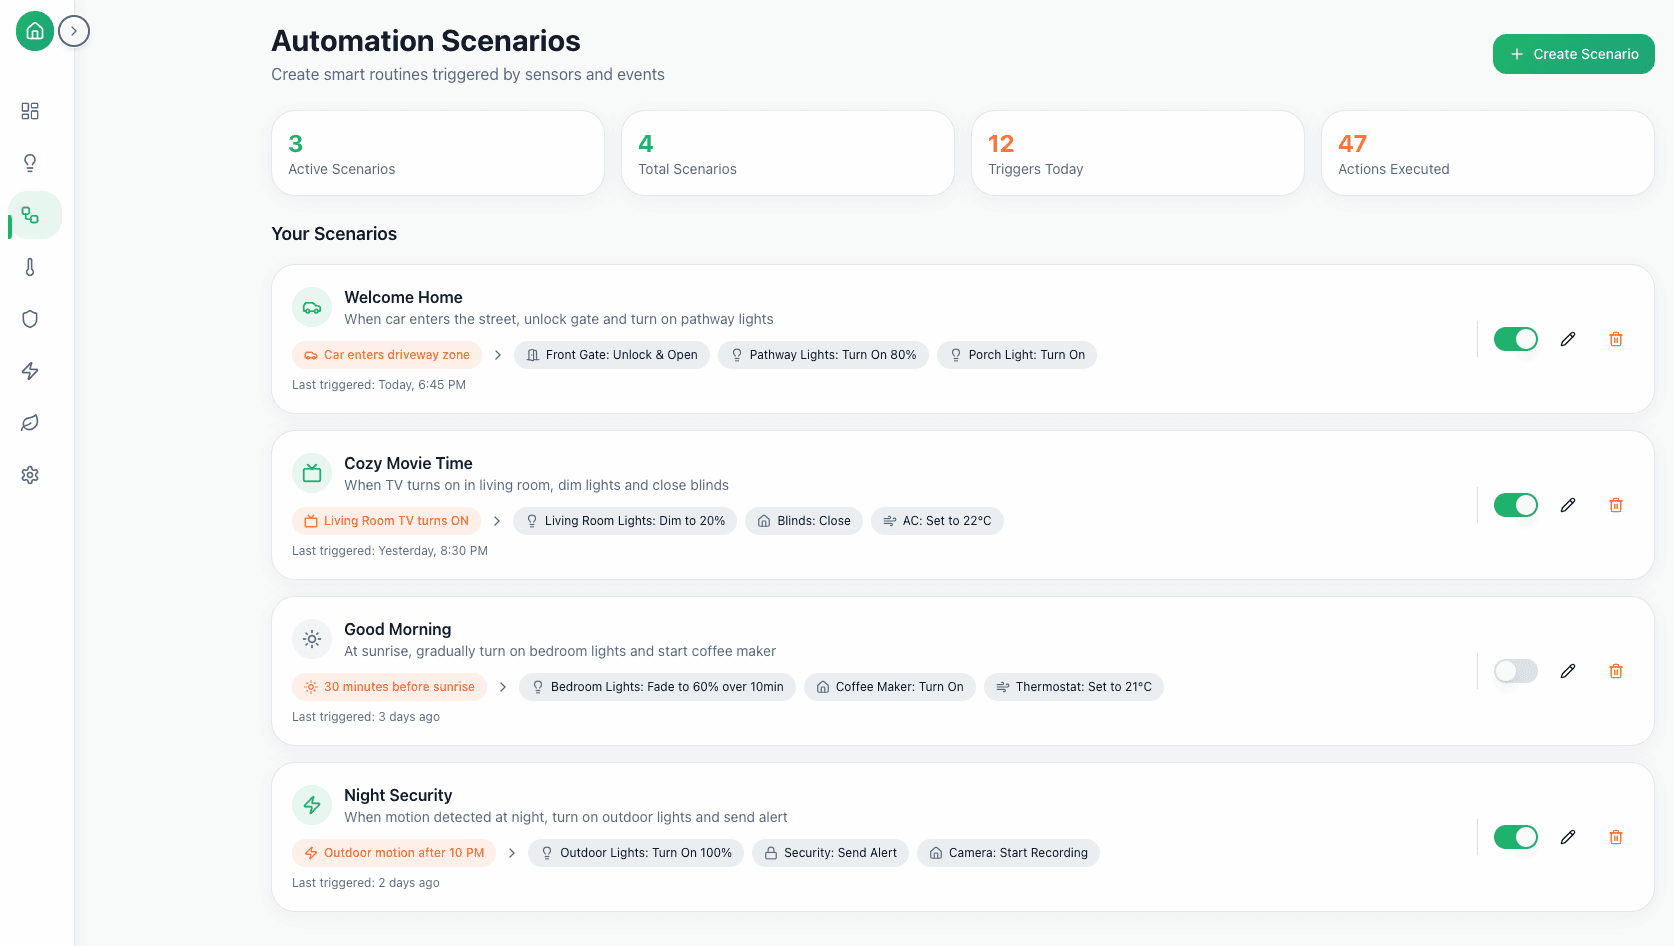Click arrow after Outdoor motion trigger
Viewport: 1674px width, 946px height.
pos(512,853)
